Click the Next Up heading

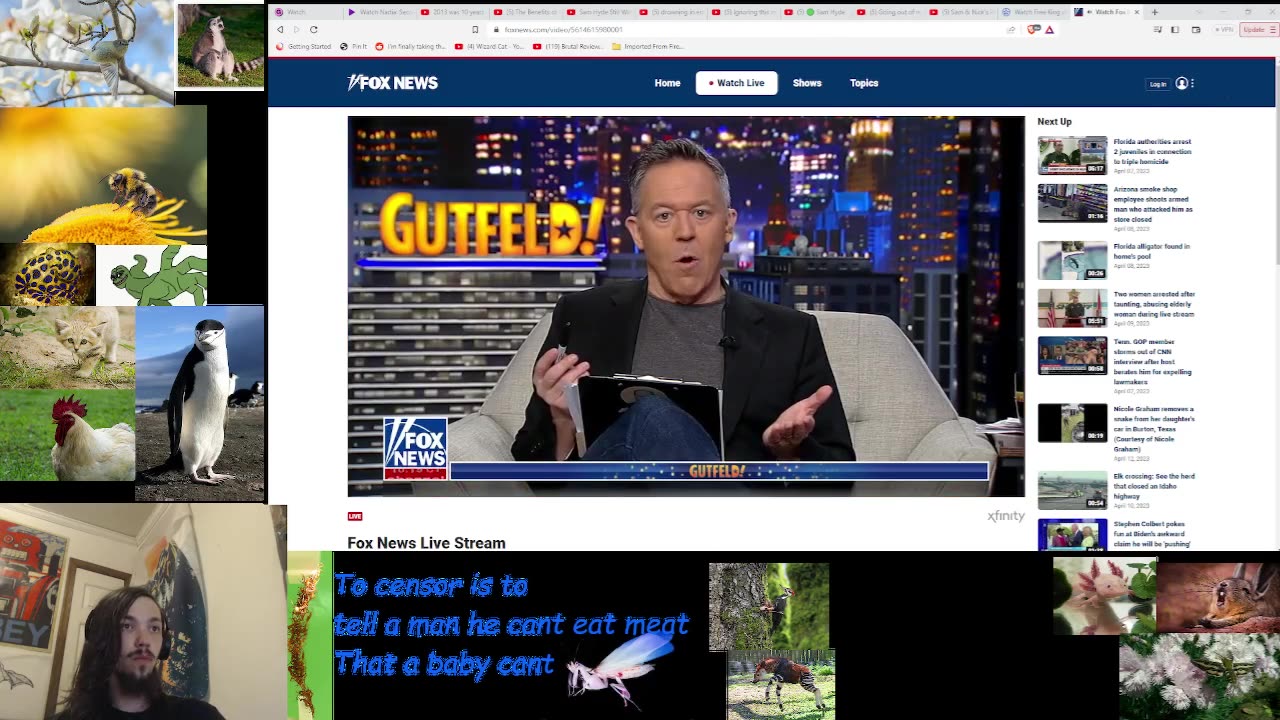(x=1054, y=122)
